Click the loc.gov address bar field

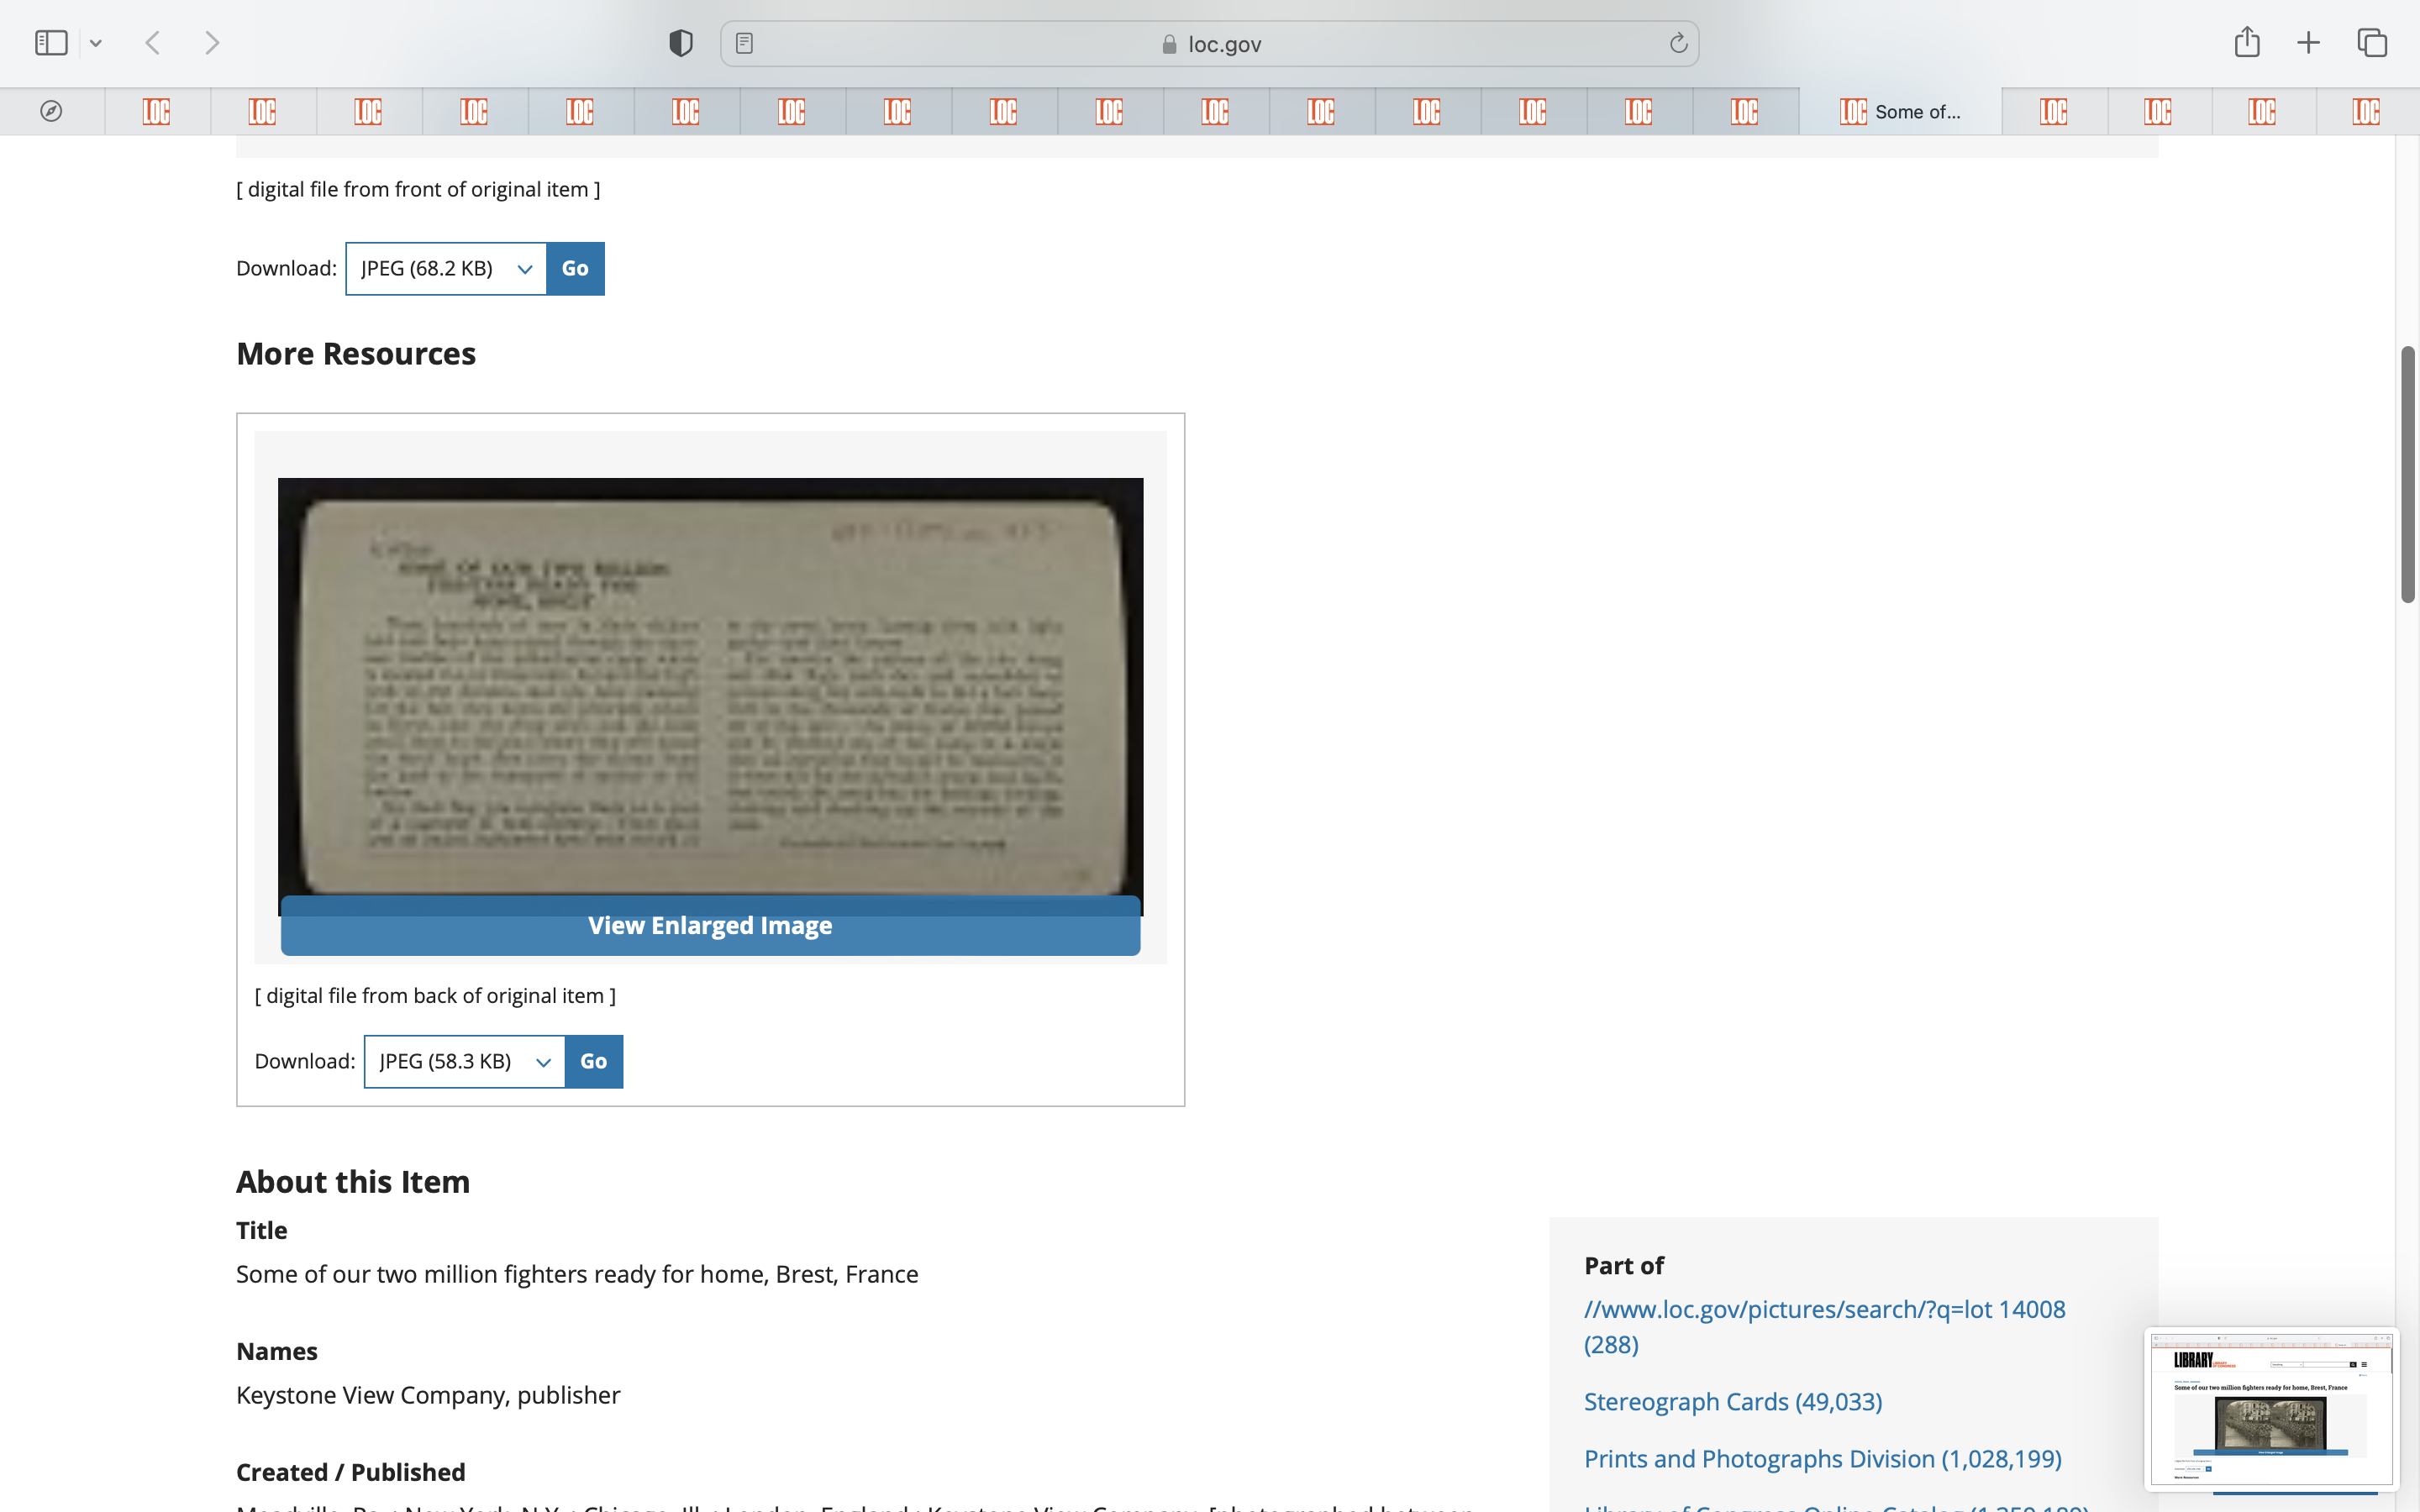click(1210, 43)
